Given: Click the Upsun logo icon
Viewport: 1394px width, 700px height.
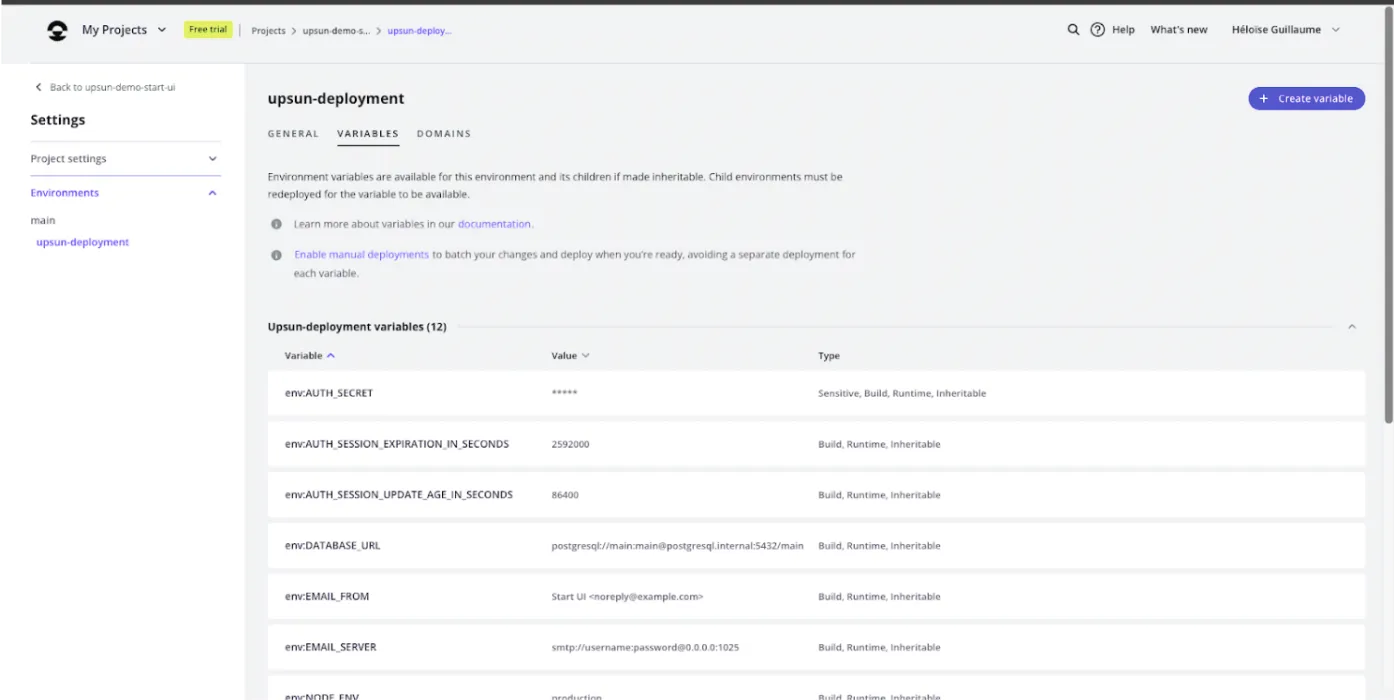Looking at the screenshot, I should tap(58, 30).
